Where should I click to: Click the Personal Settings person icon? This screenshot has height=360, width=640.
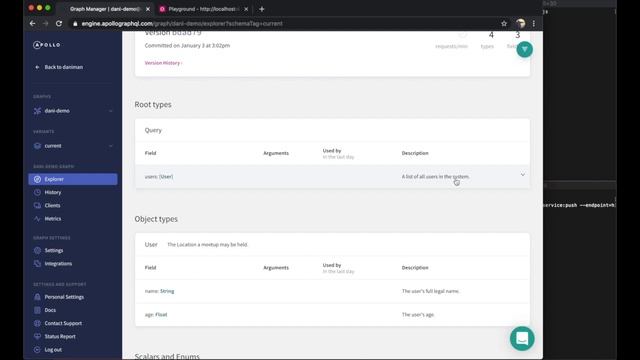pyautogui.click(x=38, y=297)
